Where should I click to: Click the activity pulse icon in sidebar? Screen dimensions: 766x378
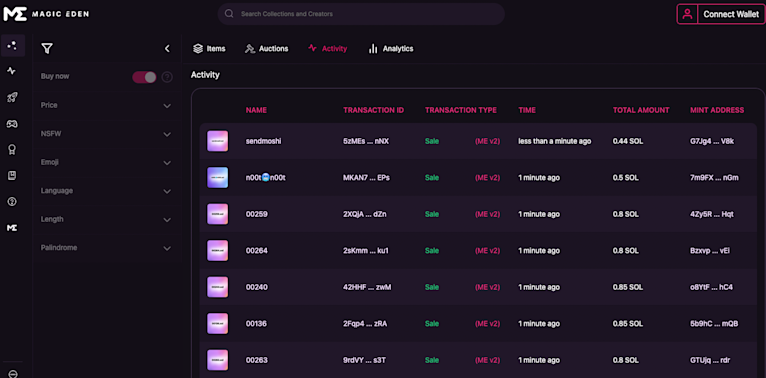(x=12, y=71)
